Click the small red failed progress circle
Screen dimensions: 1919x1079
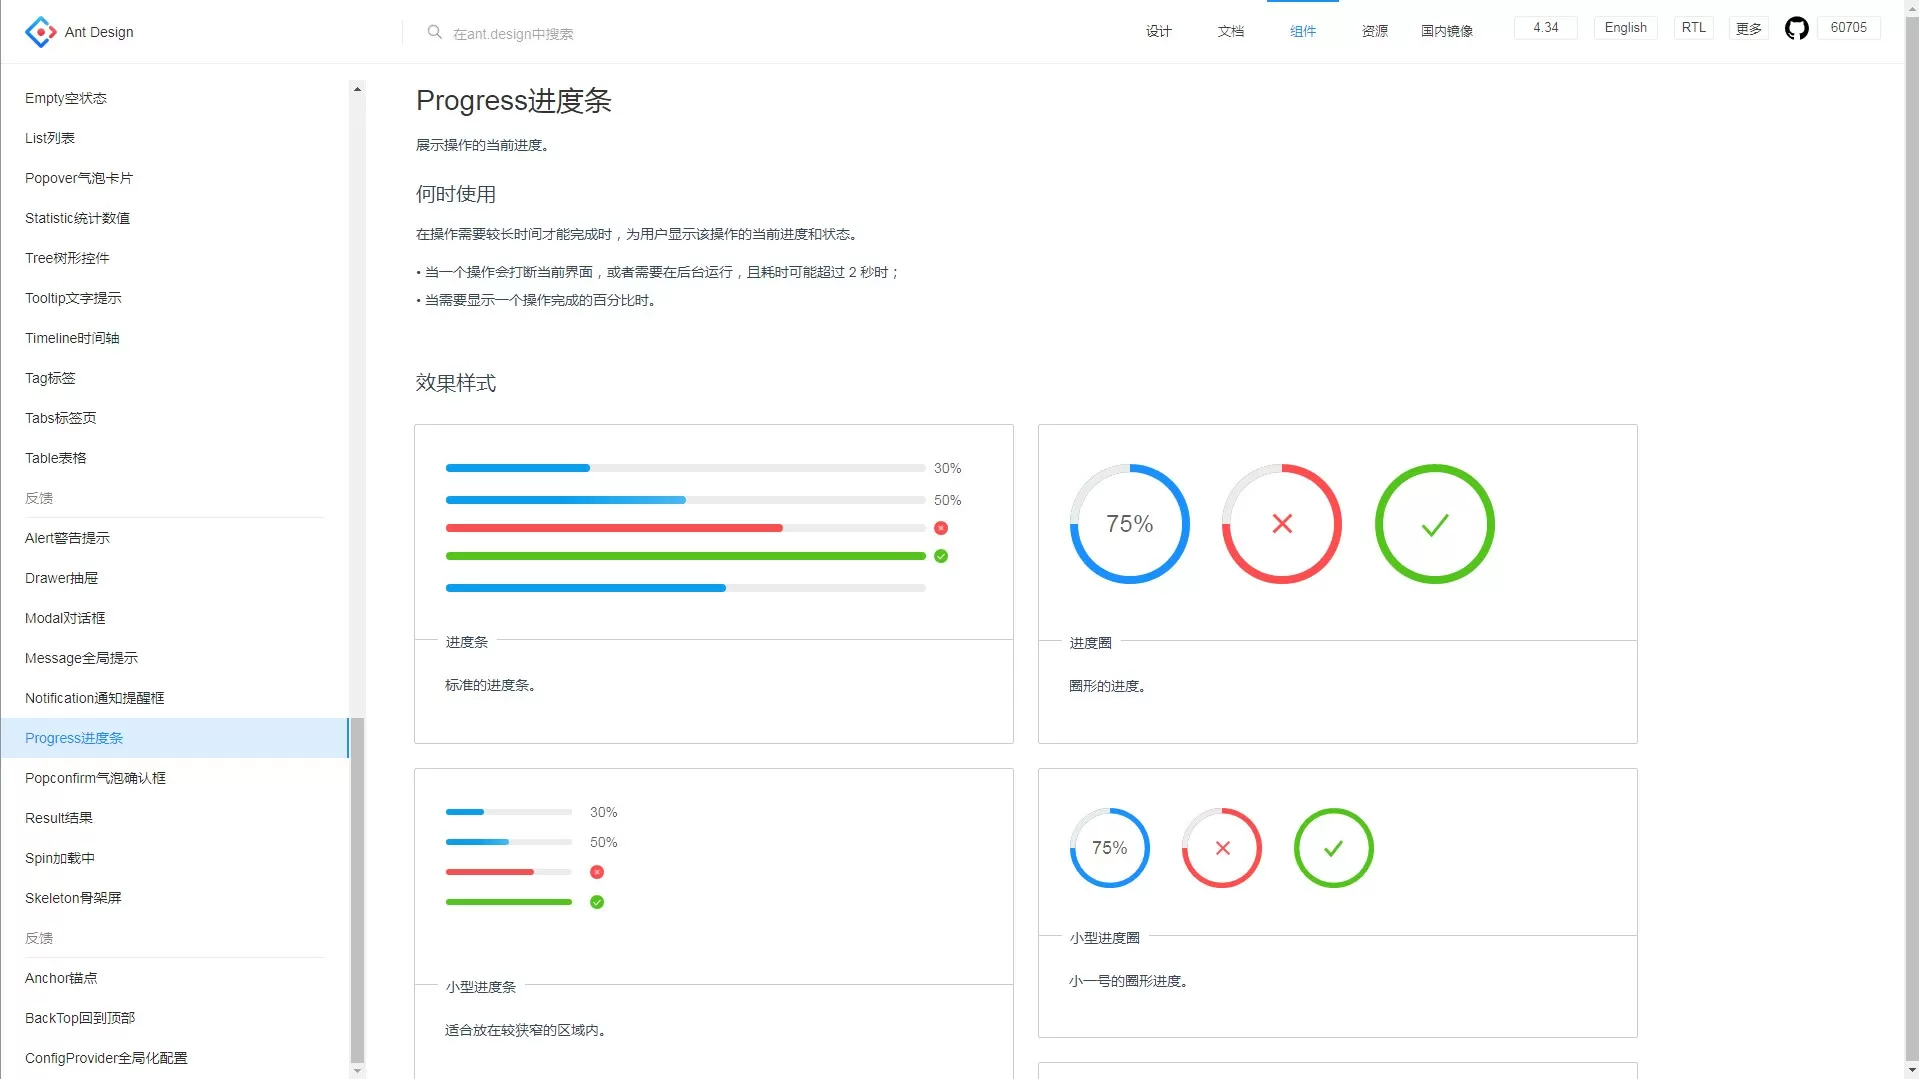click(1222, 848)
